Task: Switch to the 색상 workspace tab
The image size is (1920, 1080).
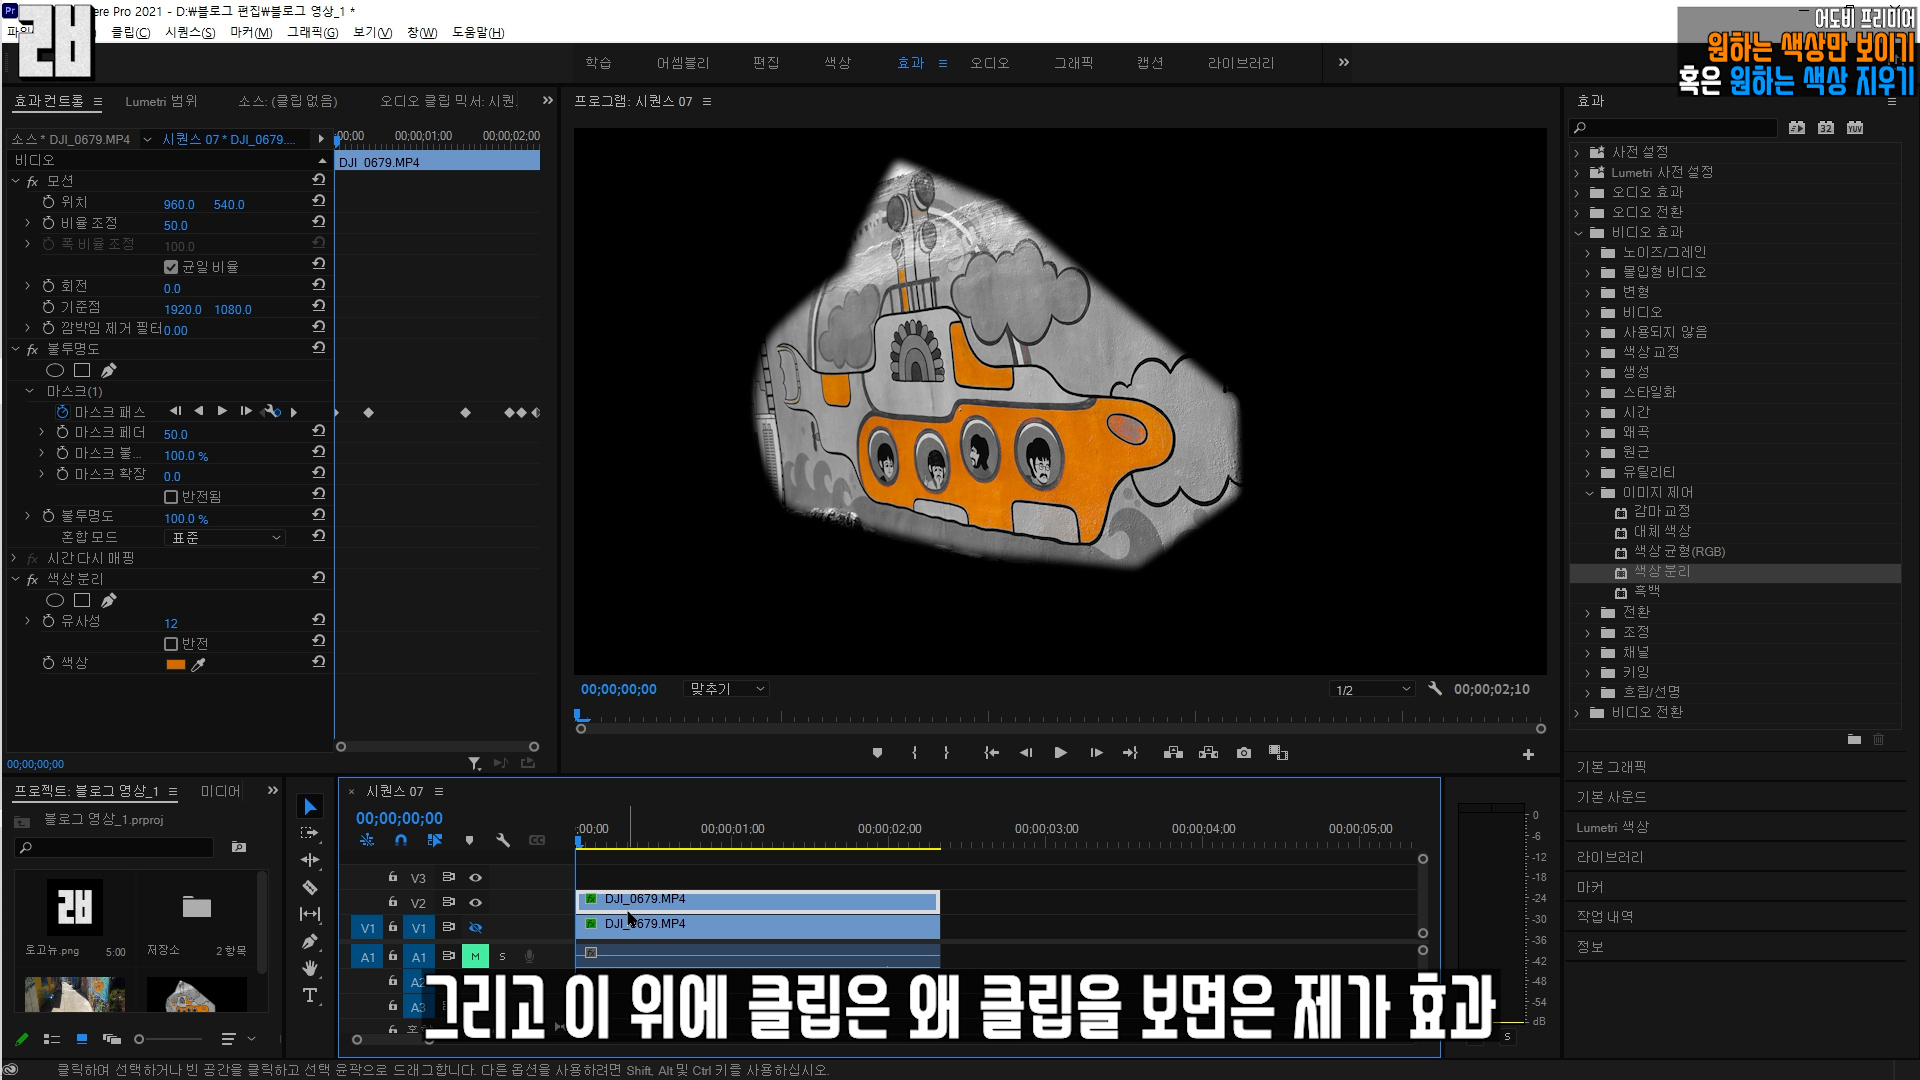Action: [837, 63]
